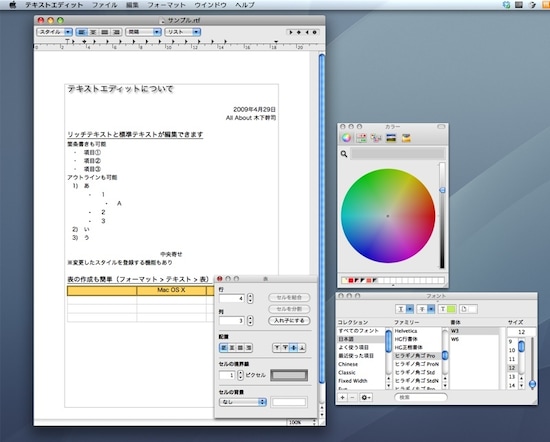Open the フォーマット menu
Viewport: 550px width, 442px height.
click(166, 5)
